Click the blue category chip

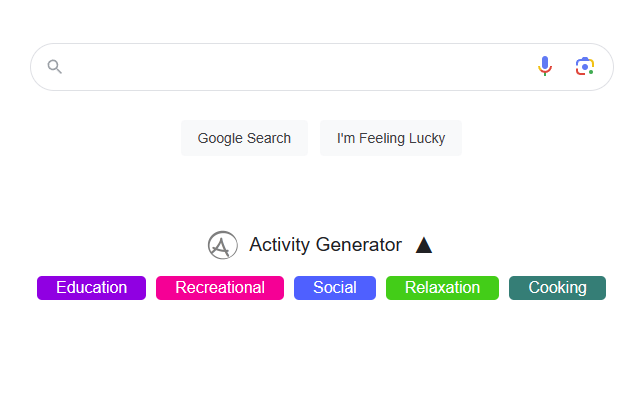335,288
